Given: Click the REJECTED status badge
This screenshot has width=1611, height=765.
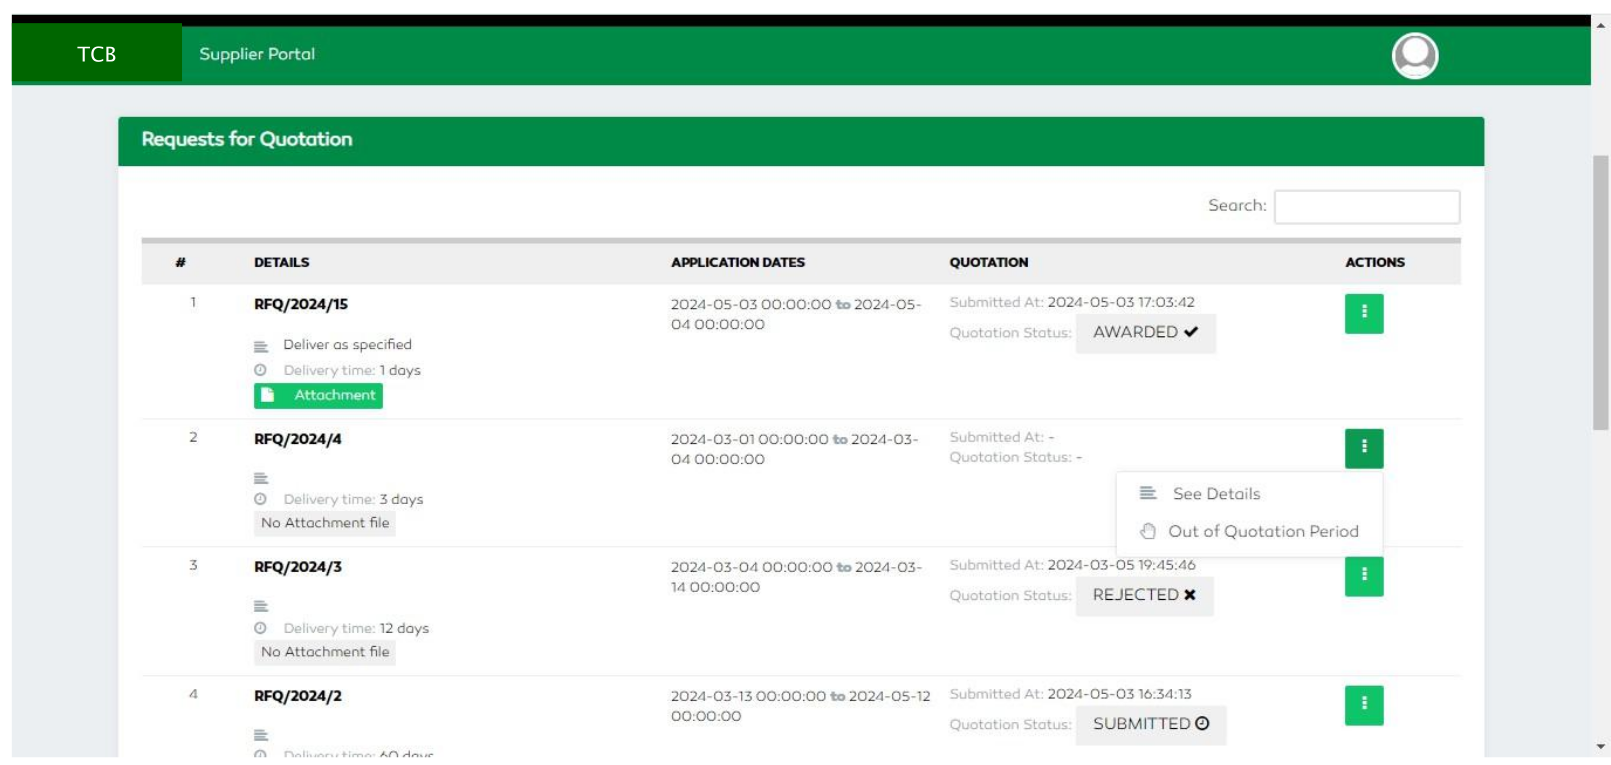Looking at the screenshot, I should pos(1145,596).
